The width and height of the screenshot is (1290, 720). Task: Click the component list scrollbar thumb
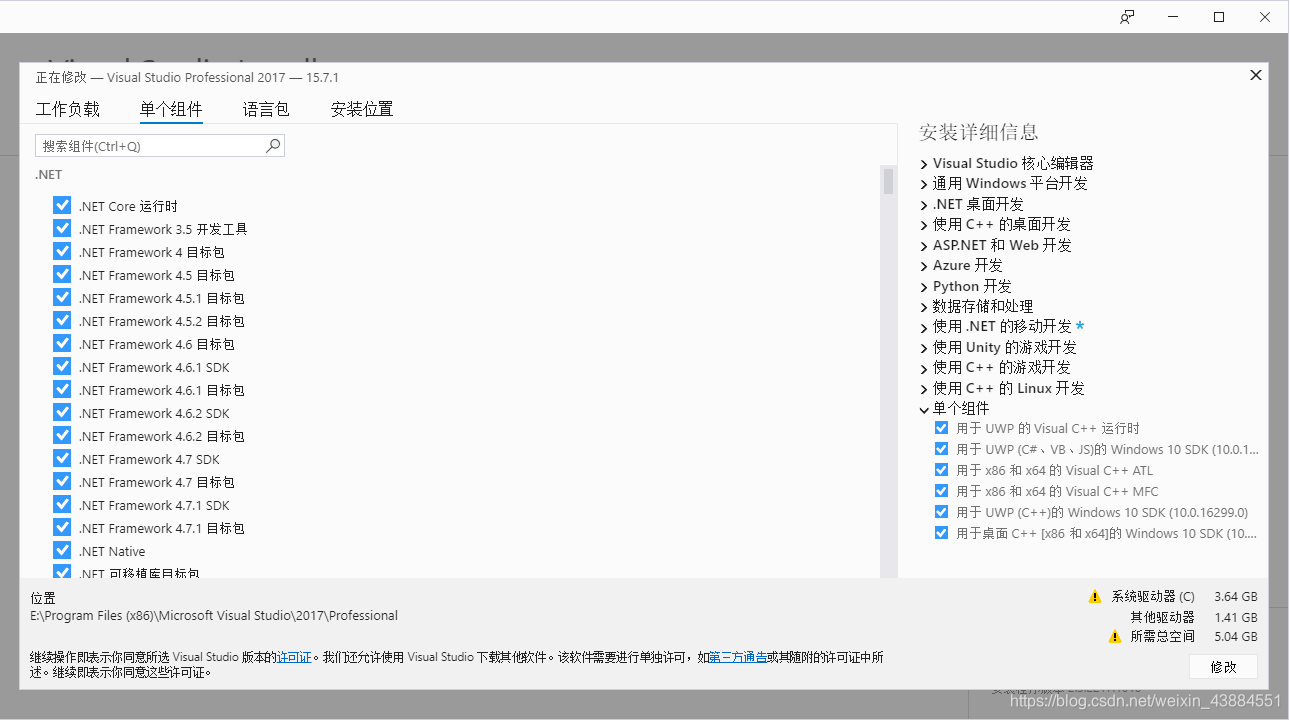[x=888, y=181]
